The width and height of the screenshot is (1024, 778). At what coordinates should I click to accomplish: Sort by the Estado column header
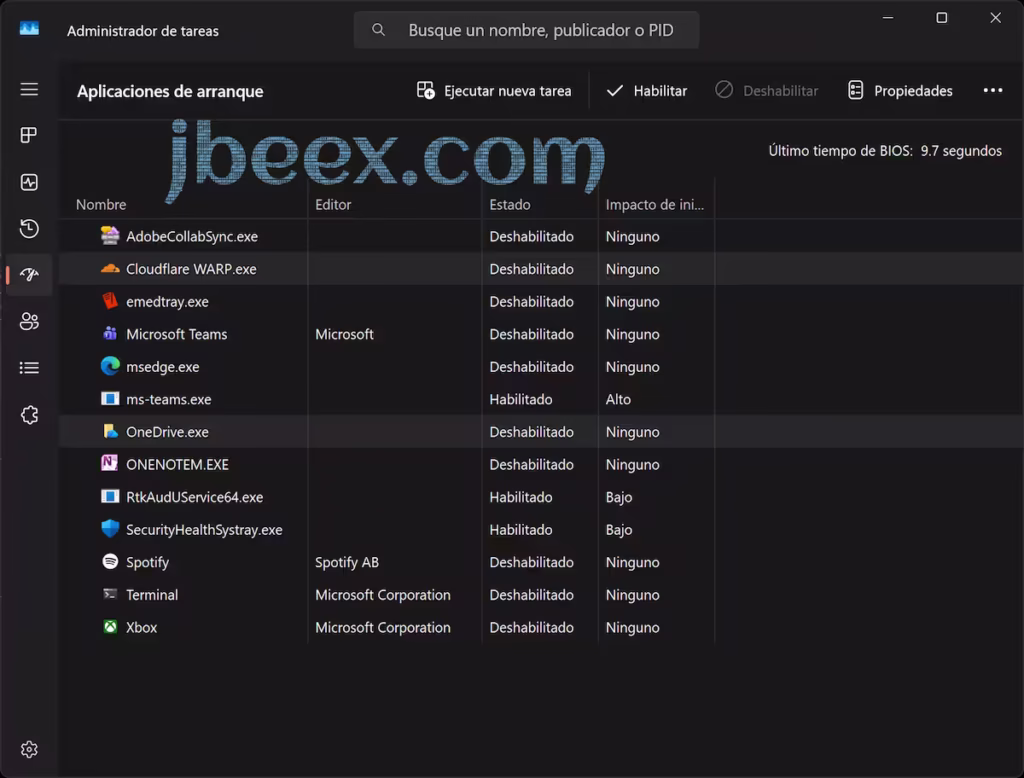[x=510, y=204]
